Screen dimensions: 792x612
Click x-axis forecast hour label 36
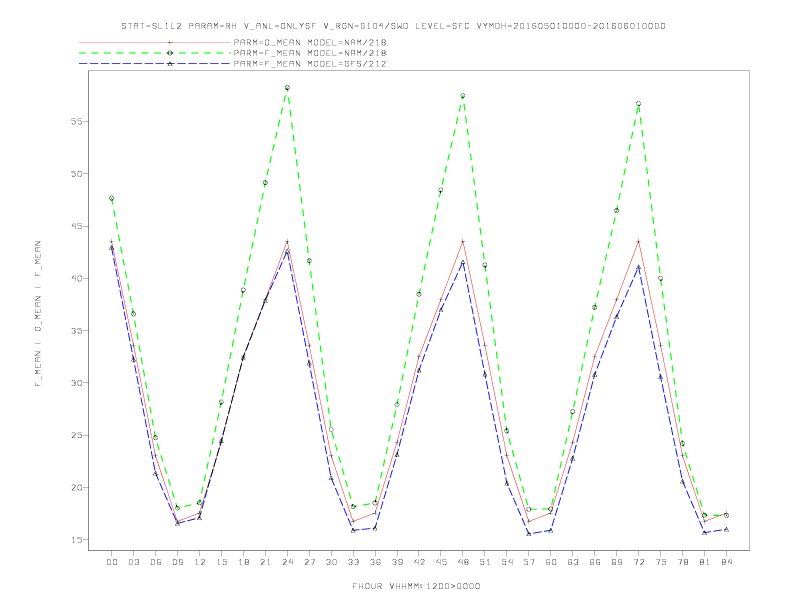tap(375, 562)
